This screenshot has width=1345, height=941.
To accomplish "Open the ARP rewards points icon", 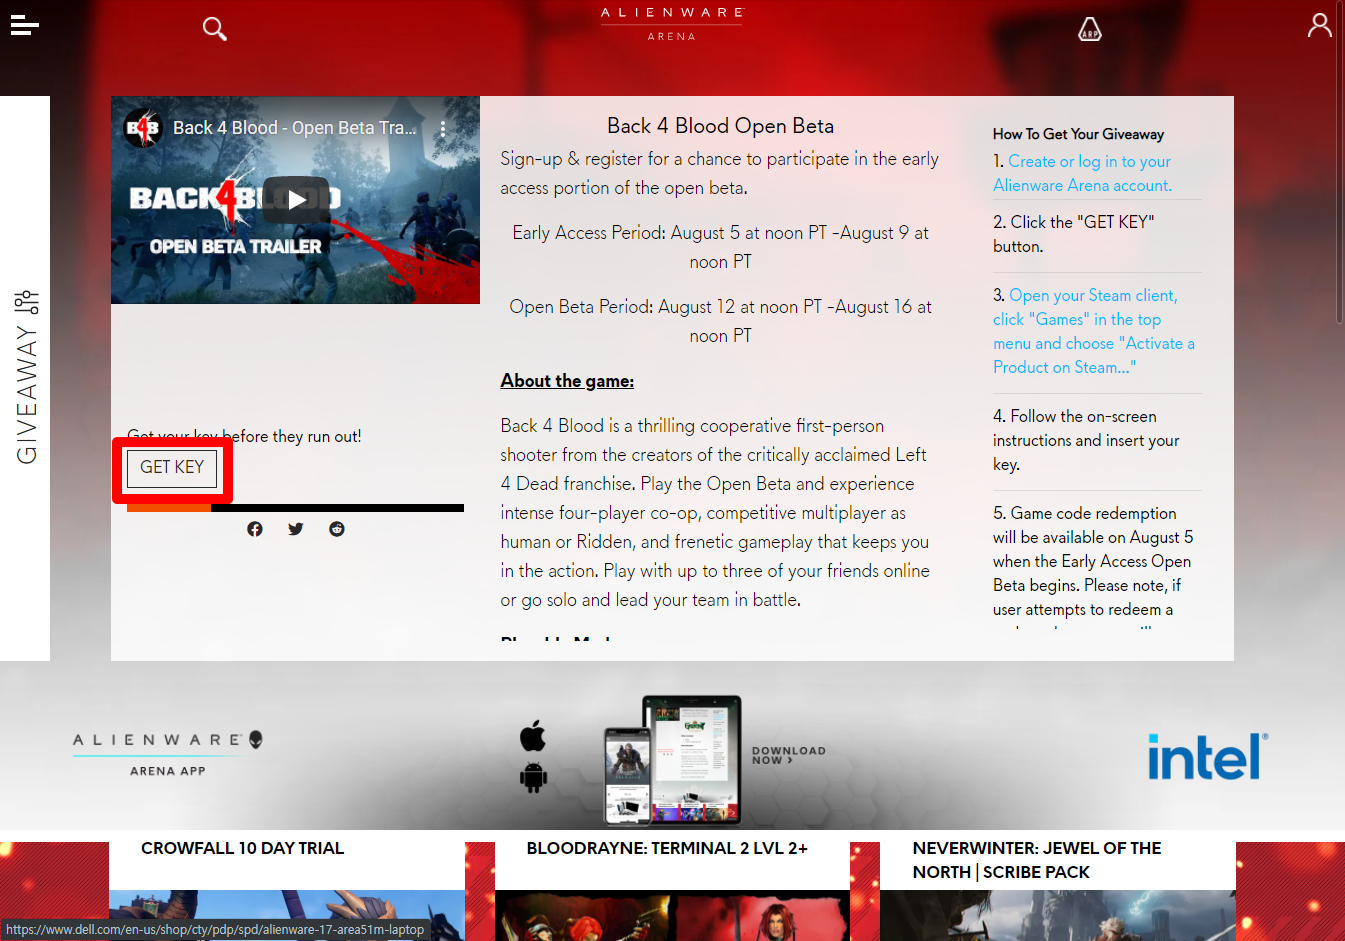I will (x=1090, y=29).
